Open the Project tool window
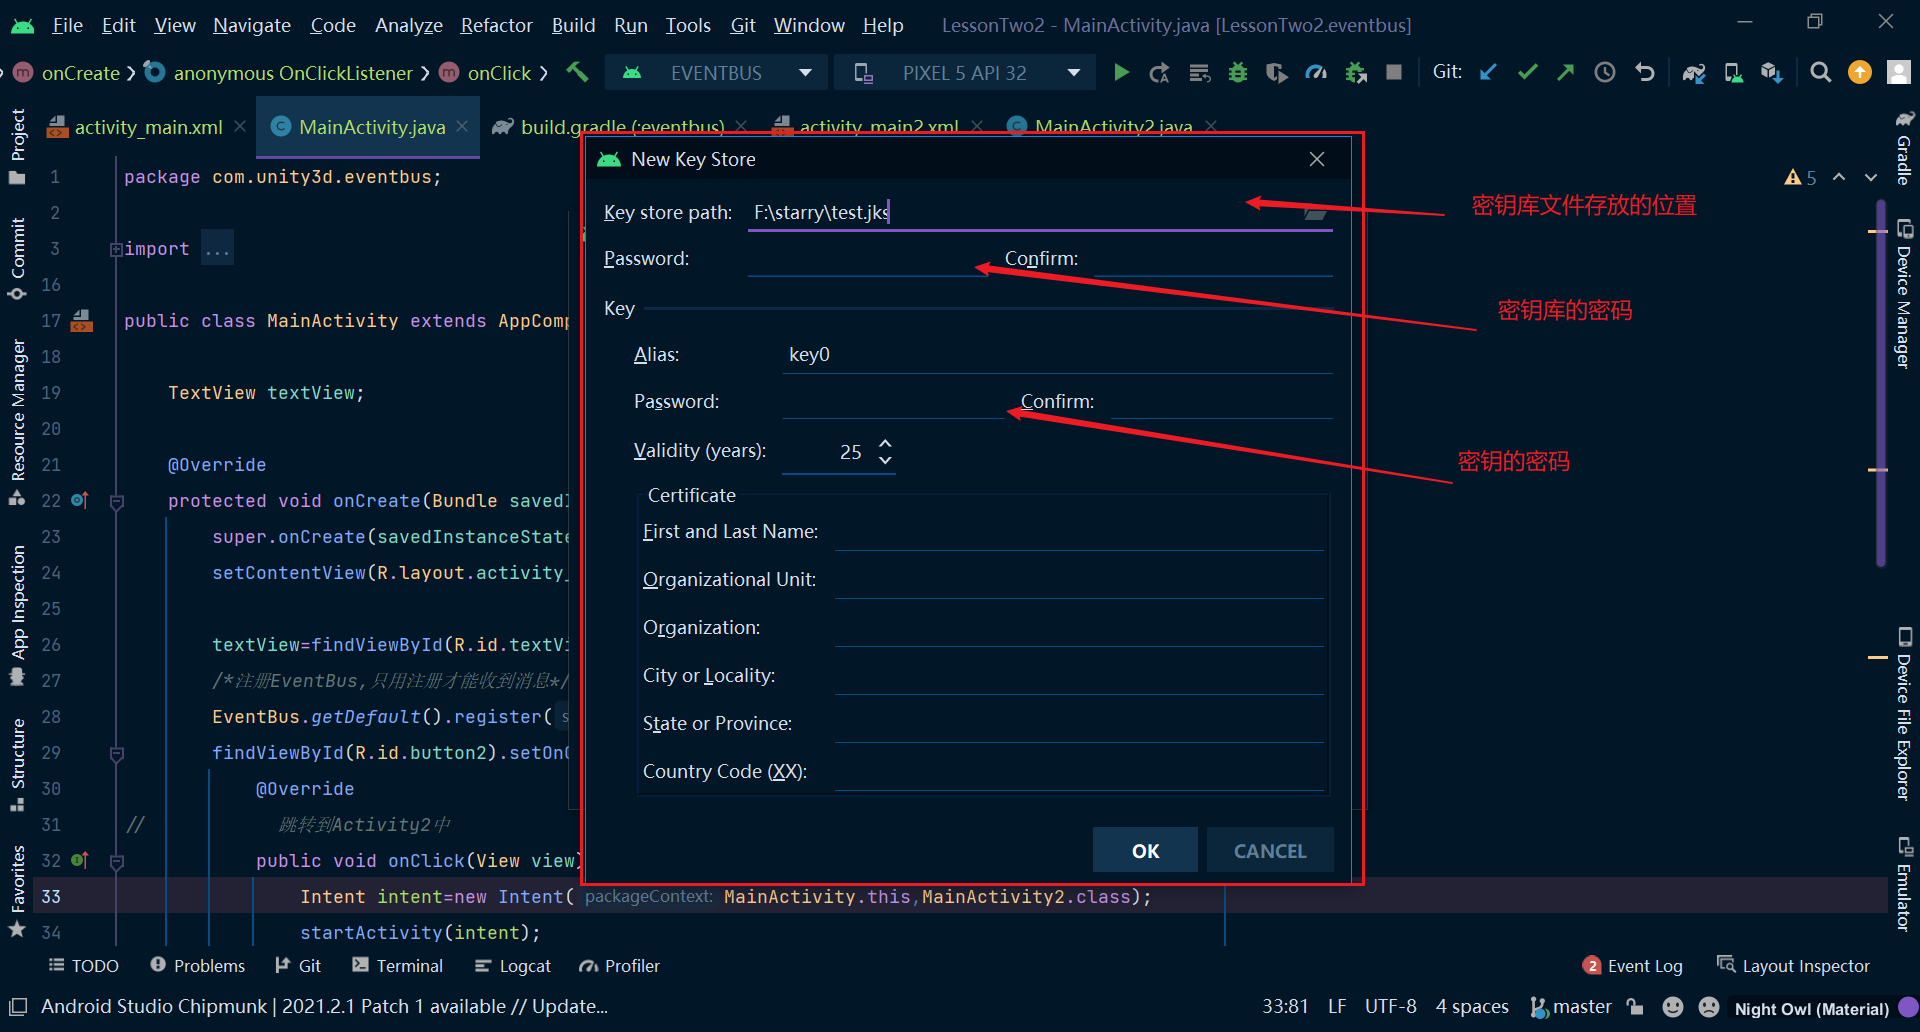 coord(17,147)
